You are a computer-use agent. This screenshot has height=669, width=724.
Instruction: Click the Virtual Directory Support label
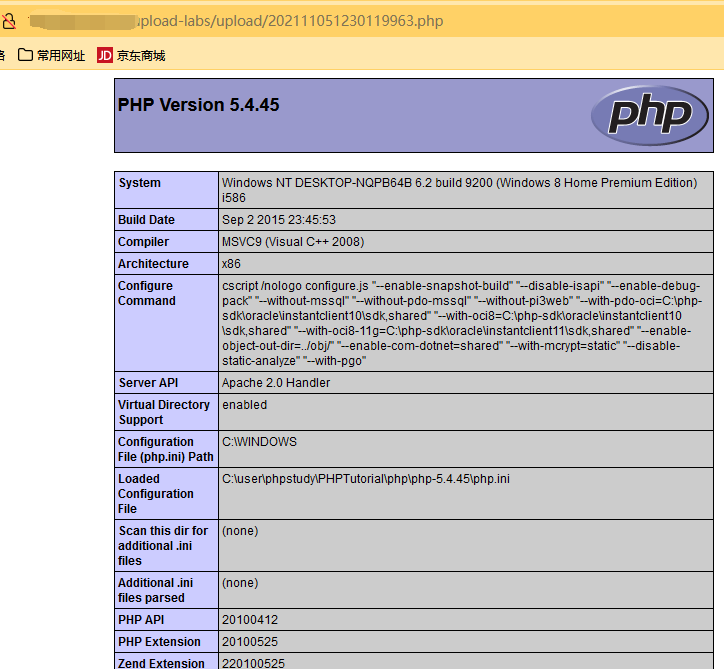(164, 412)
